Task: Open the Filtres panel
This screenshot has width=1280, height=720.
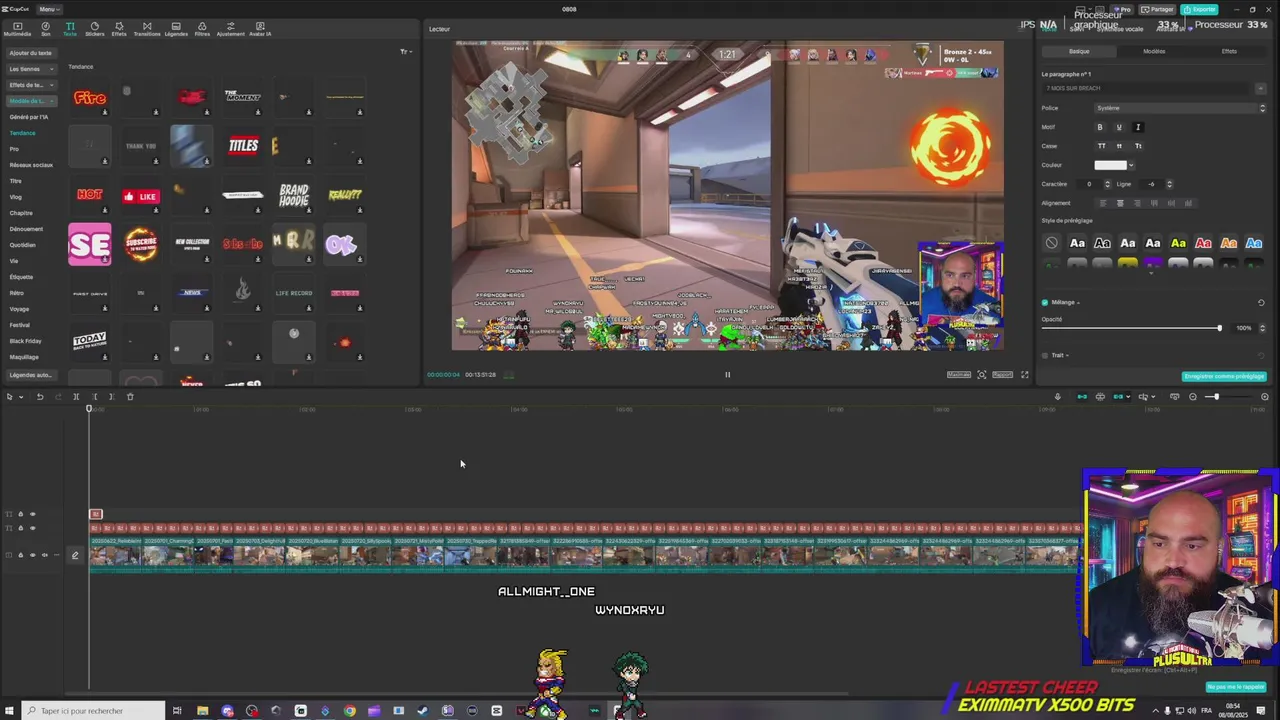Action: click(x=202, y=29)
